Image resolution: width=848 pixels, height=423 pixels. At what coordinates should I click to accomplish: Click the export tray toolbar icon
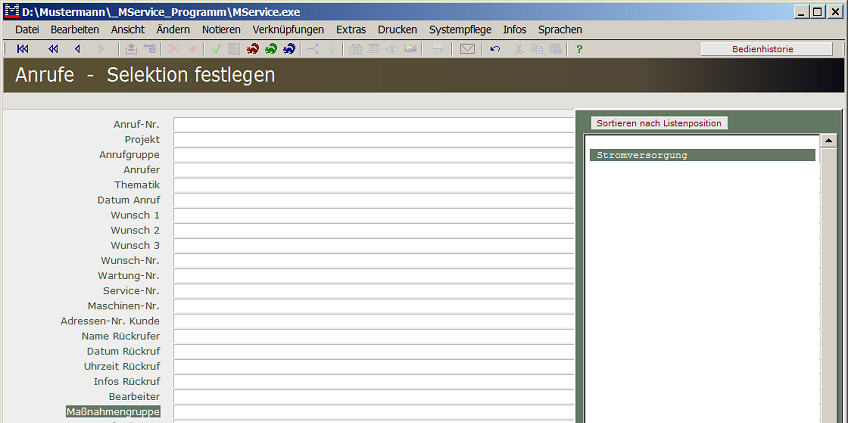131,49
